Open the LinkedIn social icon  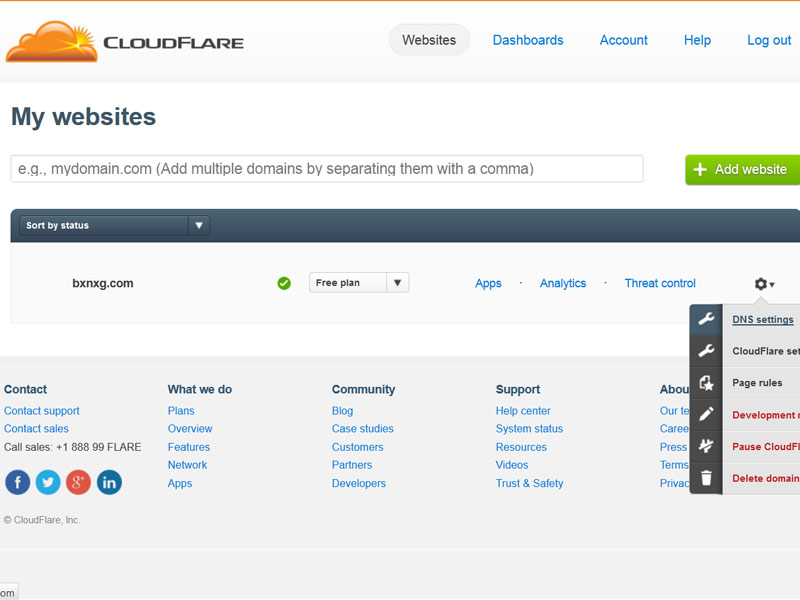[109, 482]
